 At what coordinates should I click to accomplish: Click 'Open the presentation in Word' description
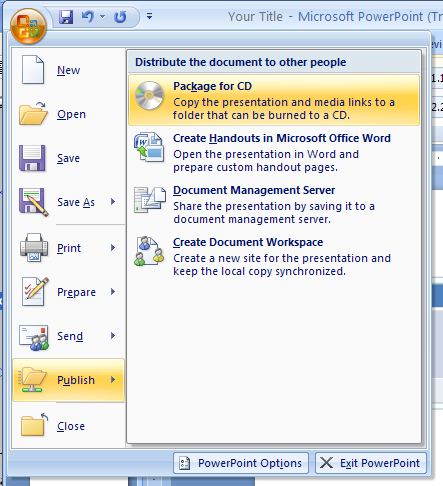pos(266,161)
